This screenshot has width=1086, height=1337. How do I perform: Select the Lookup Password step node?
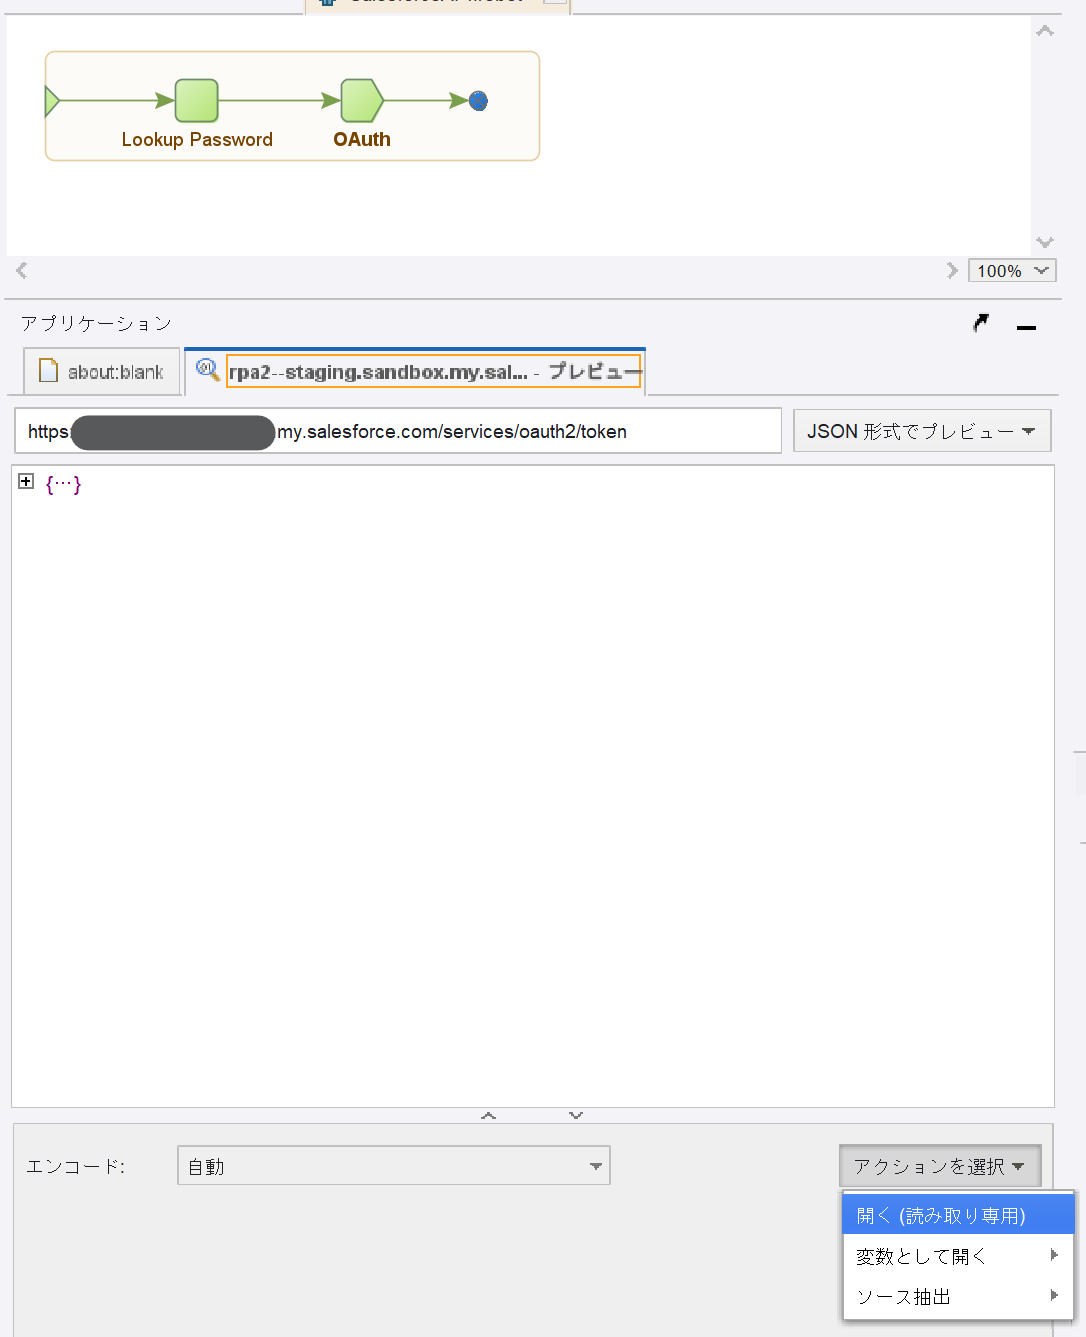pyautogui.click(x=196, y=101)
